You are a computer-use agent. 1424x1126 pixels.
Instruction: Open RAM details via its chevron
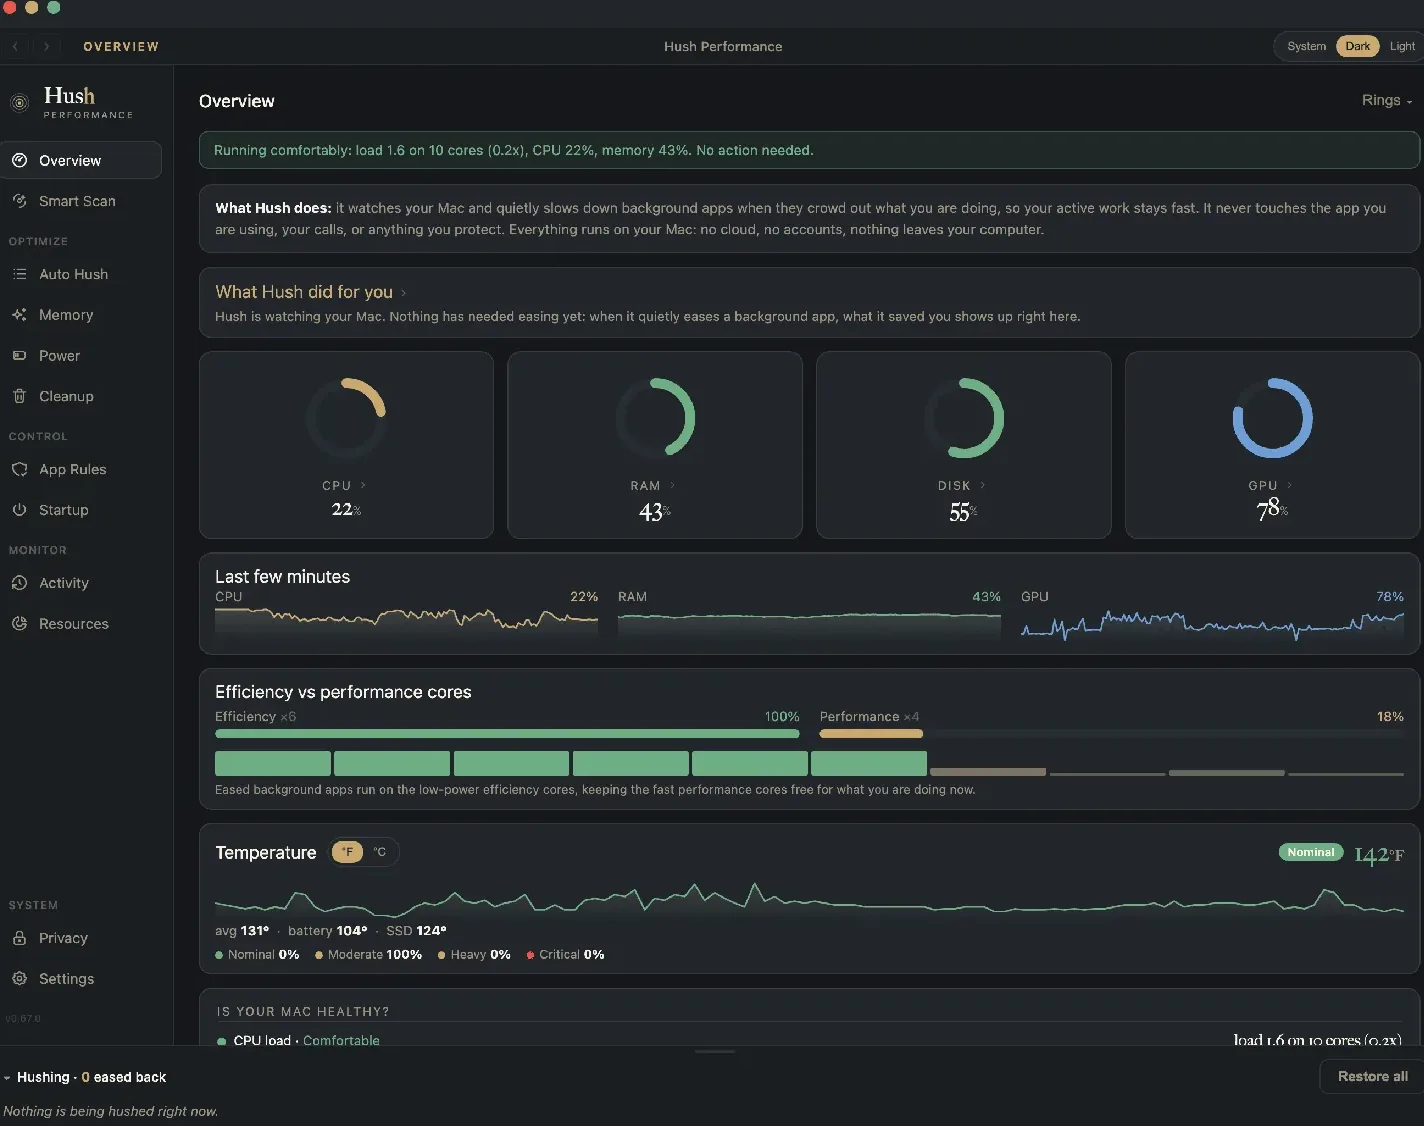pyautogui.click(x=672, y=485)
